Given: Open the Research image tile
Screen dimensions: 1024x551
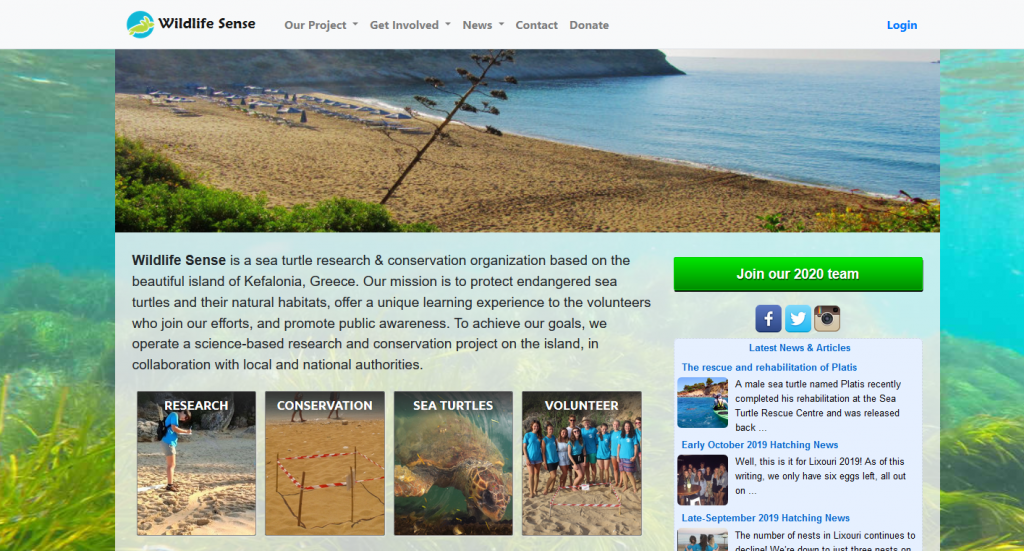Looking at the screenshot, I should pos(196,464).
